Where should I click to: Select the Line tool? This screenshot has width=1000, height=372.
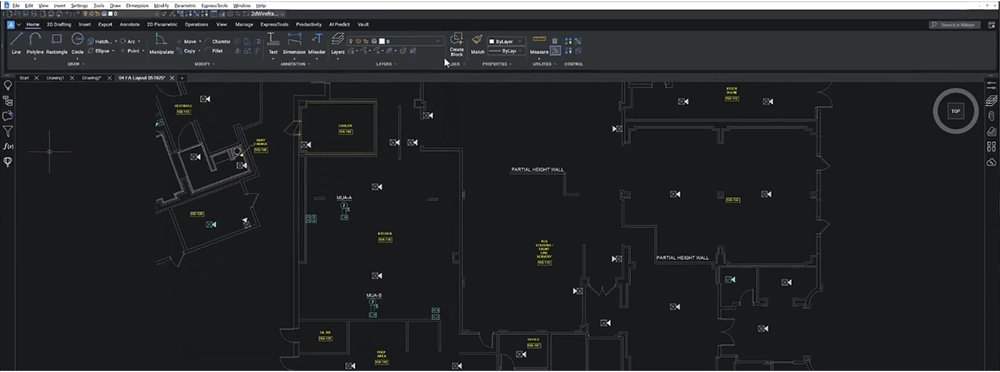pos(16,43)
